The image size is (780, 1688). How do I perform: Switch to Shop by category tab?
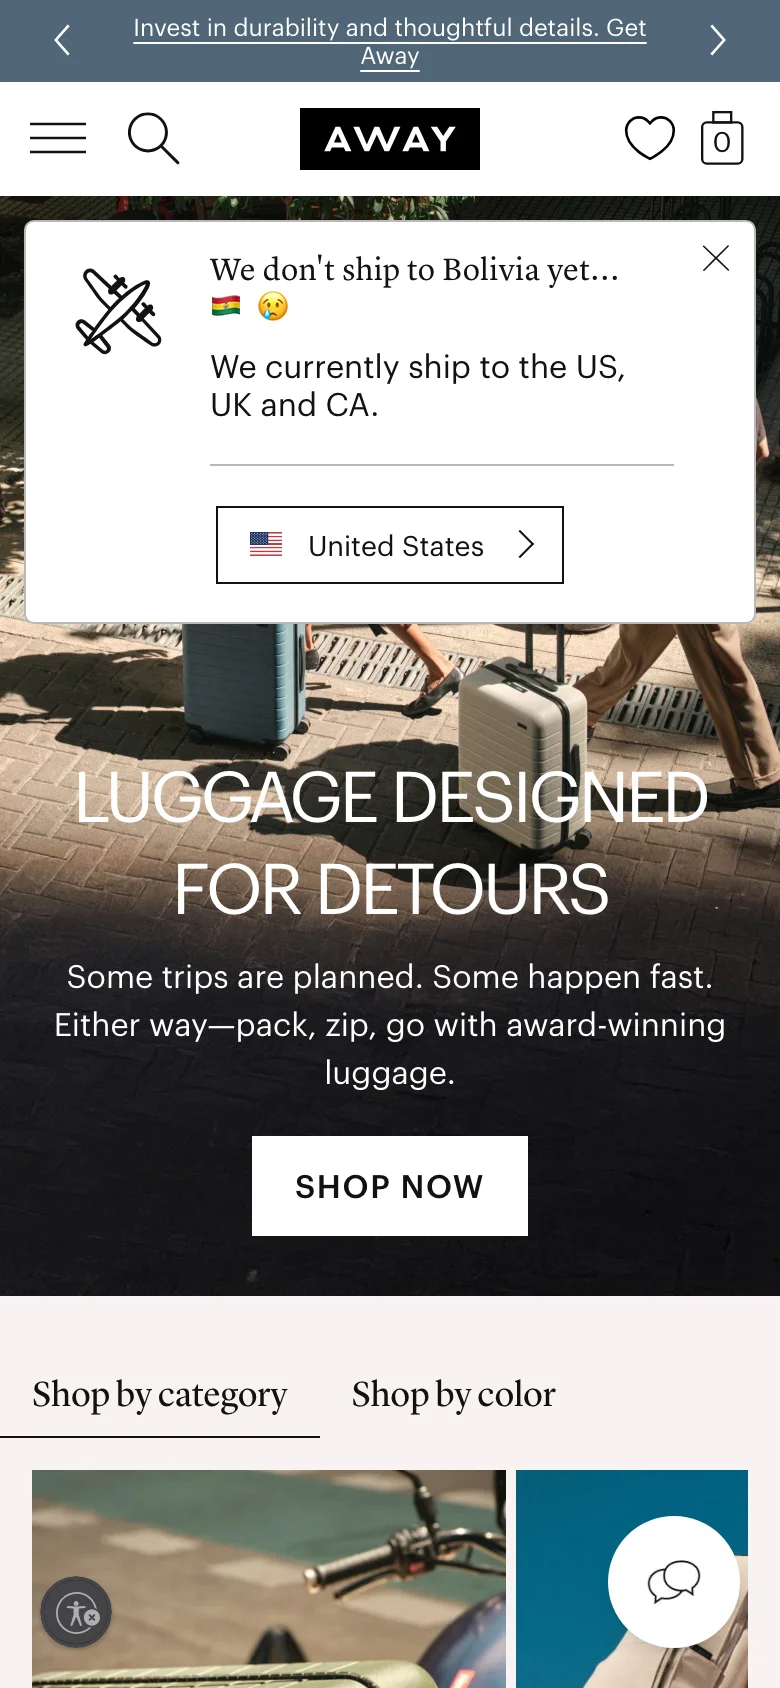[160, 1394]
